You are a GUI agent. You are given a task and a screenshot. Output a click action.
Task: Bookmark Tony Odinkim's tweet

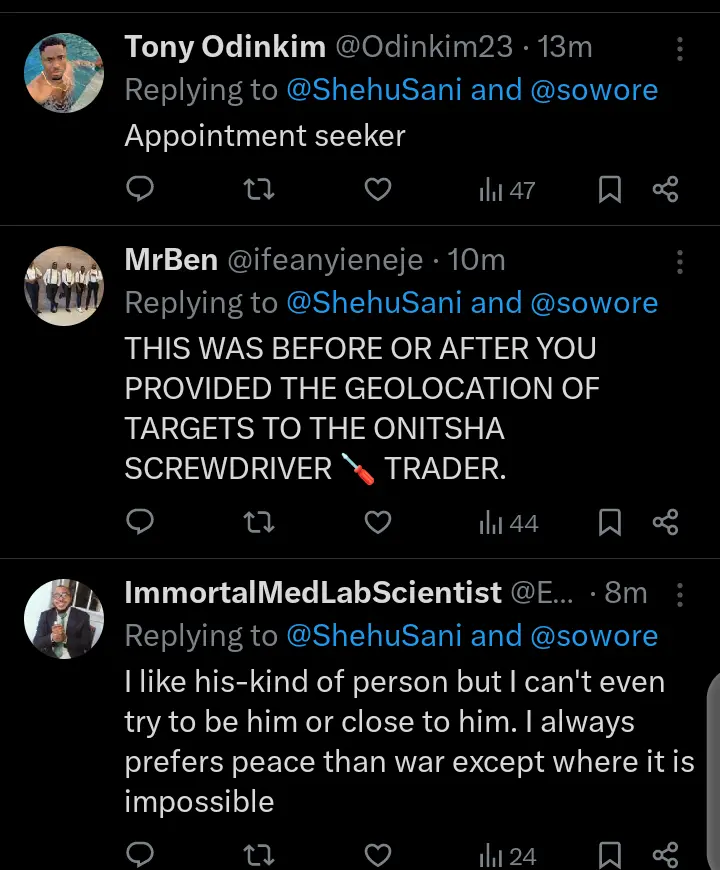[x=609, y=189]
